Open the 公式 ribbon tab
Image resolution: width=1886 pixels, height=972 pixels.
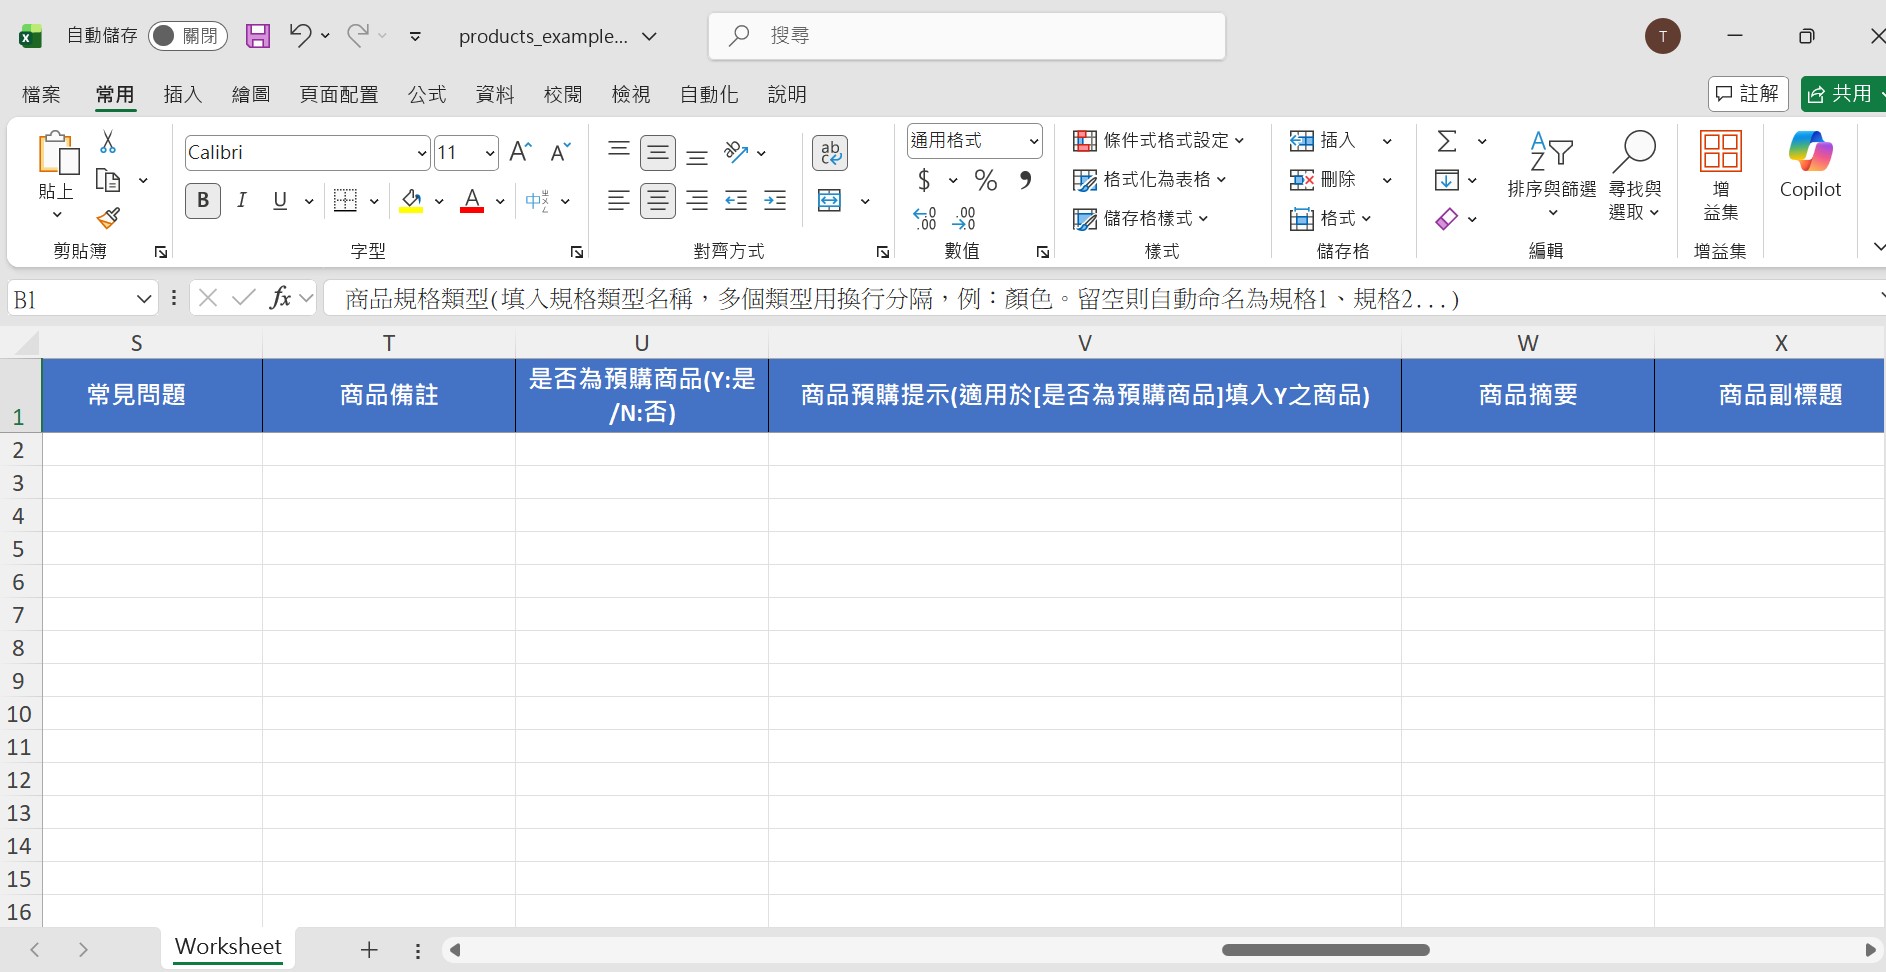(x=427, y=94)
